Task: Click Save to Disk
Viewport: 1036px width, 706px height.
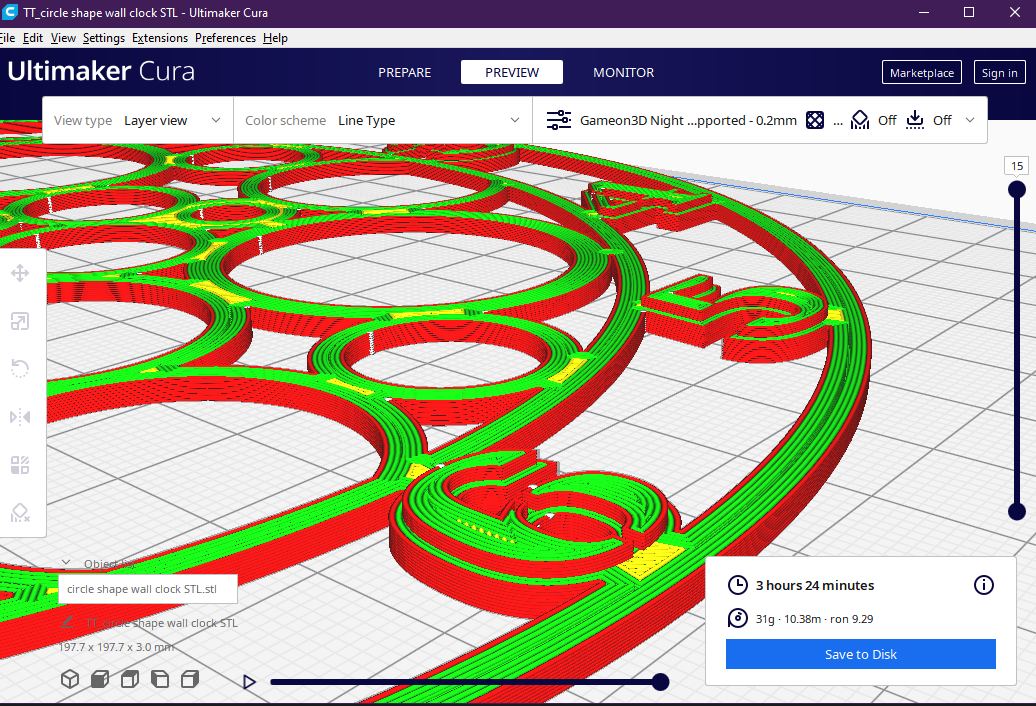Action: [861, 654]
